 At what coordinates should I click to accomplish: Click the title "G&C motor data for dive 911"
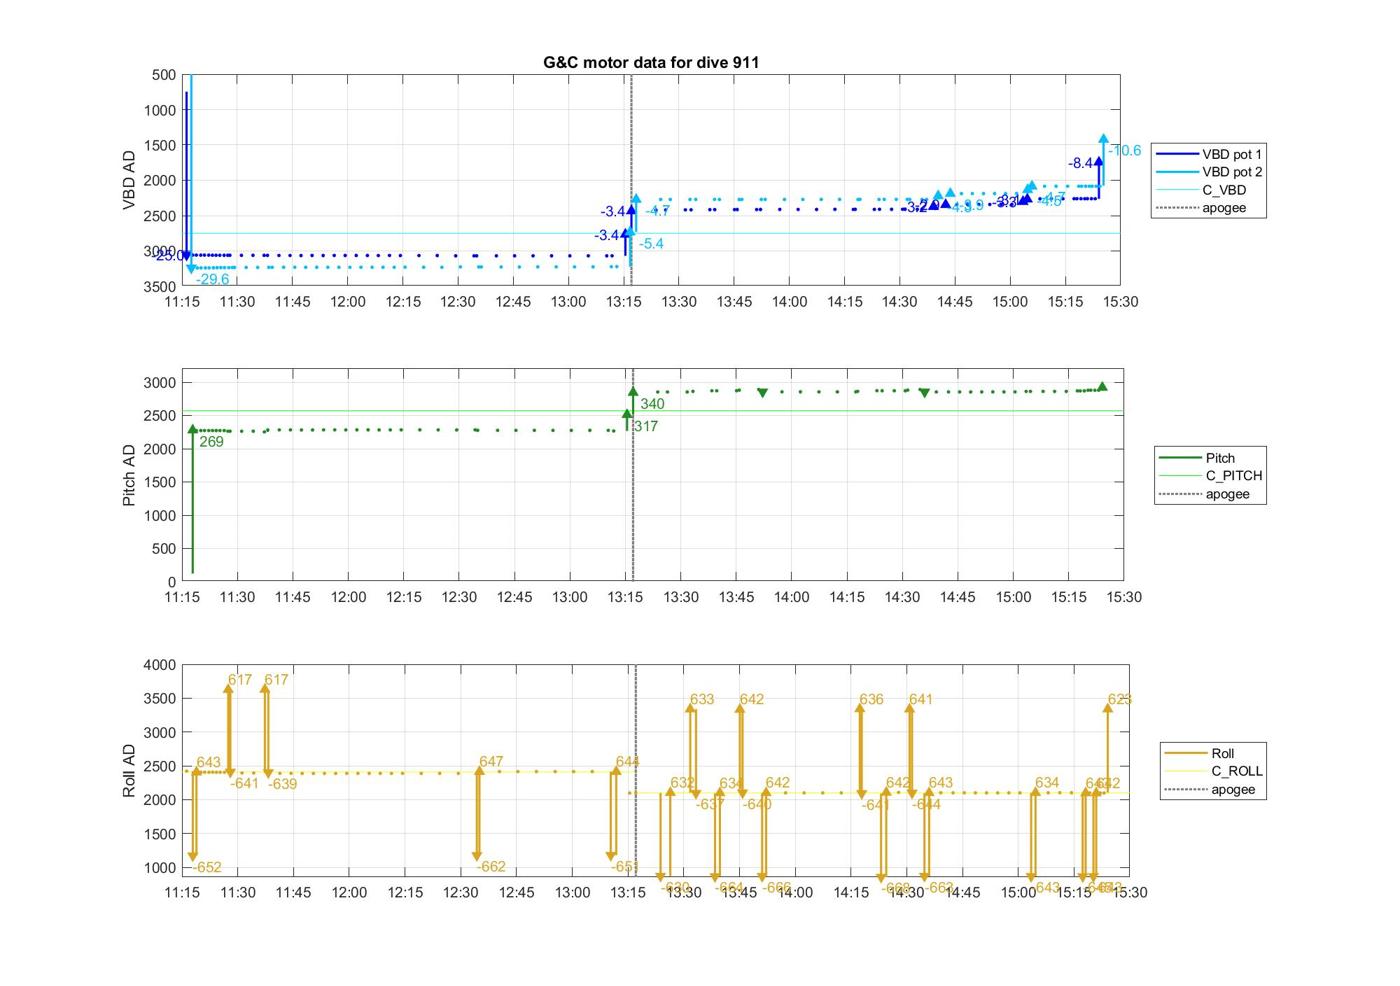651,62
